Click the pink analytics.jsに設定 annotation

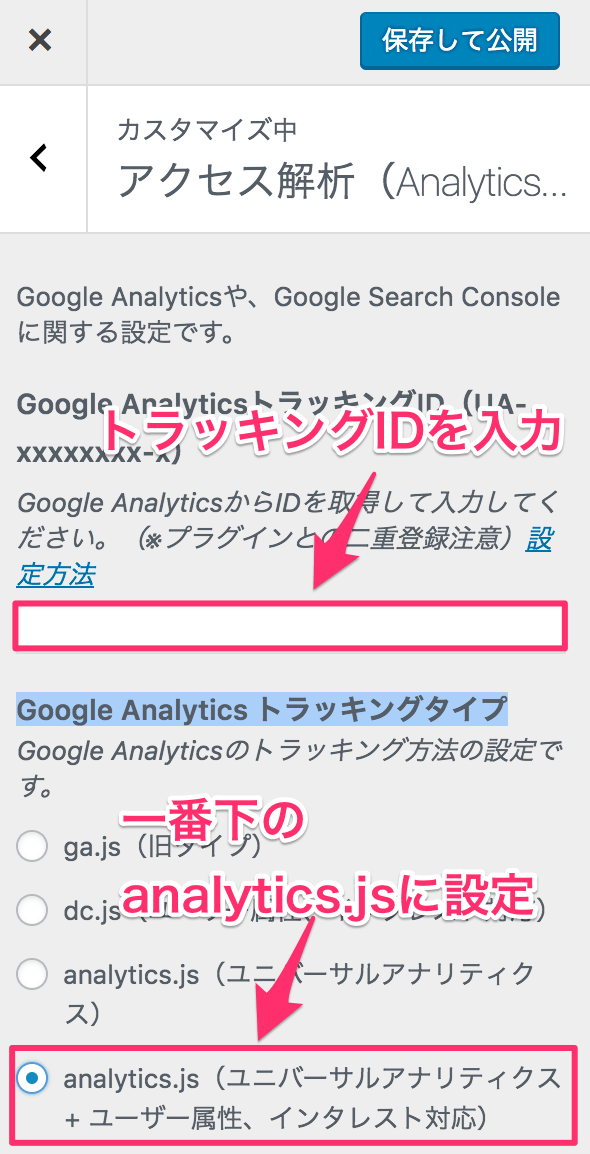pos(325,896)
